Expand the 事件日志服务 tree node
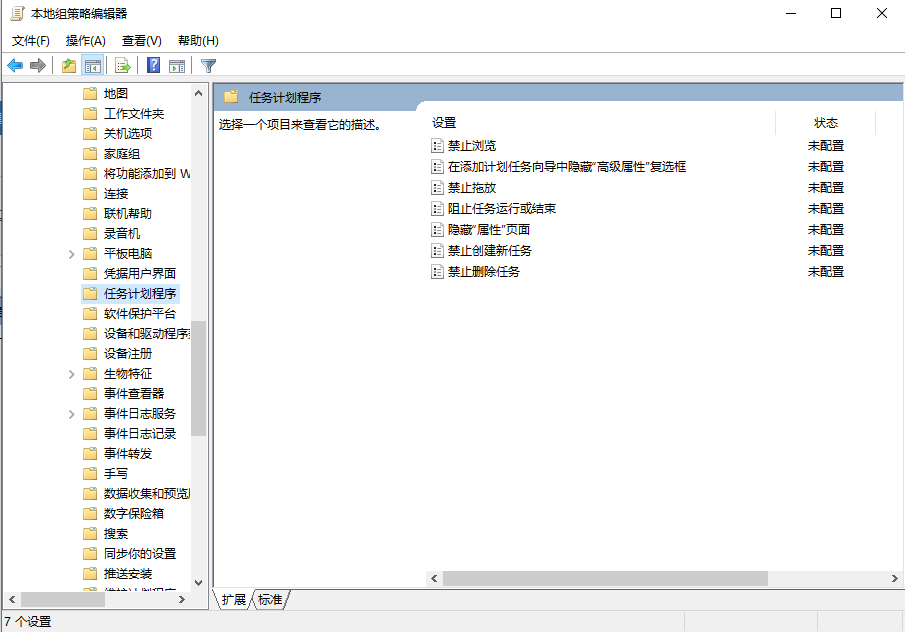905x632 pixels. click(70, 413)
